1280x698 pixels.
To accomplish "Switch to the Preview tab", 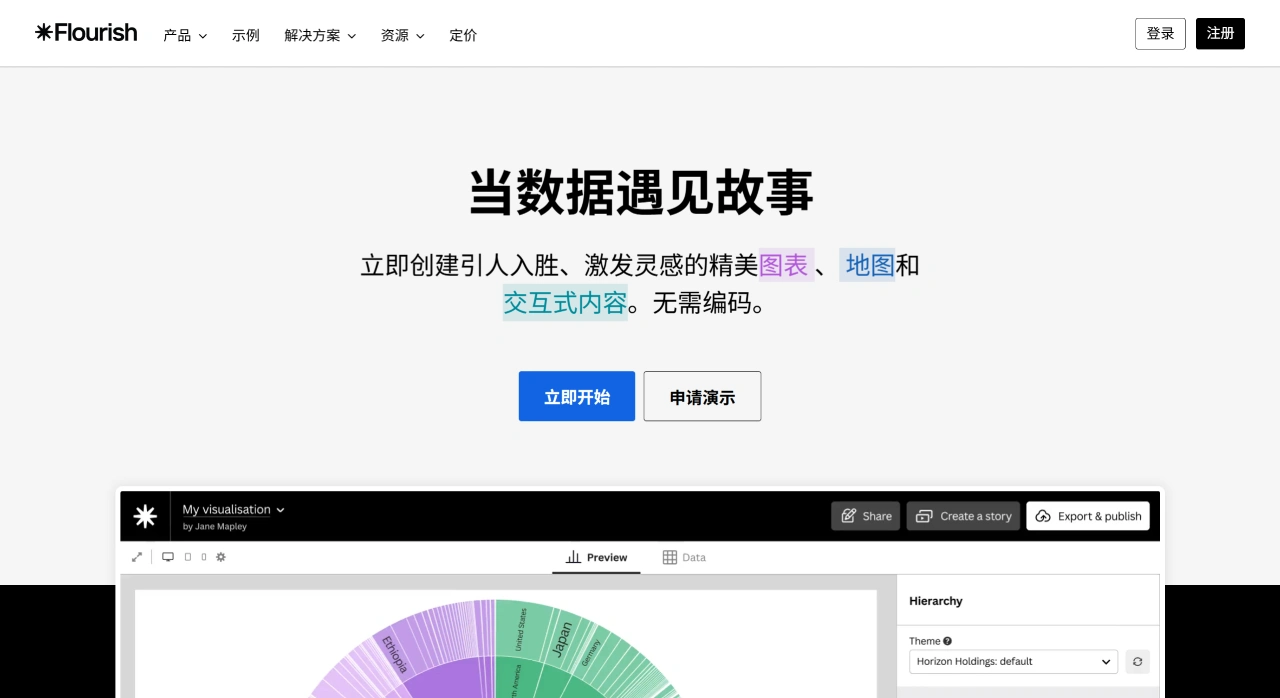I will point(597,557).
